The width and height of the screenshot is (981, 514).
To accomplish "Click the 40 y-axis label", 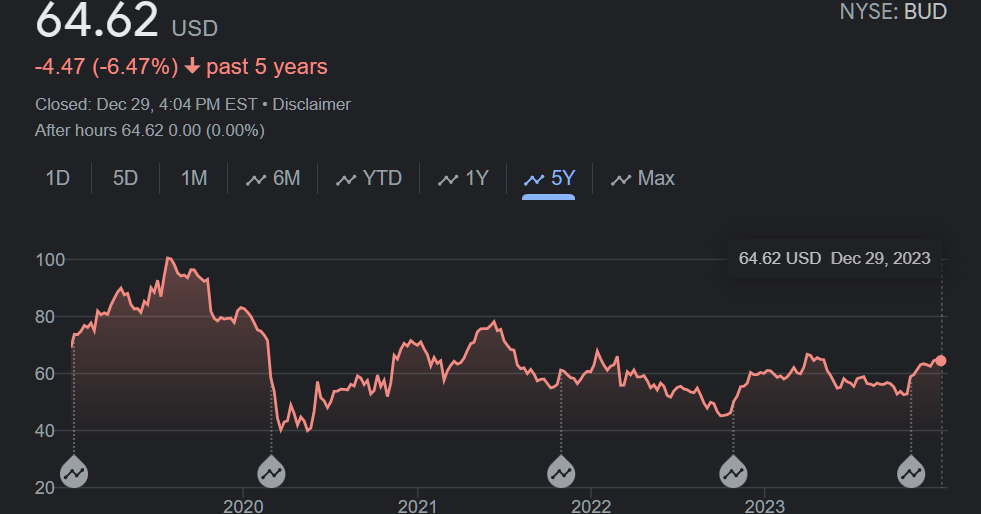I will 44,431.
